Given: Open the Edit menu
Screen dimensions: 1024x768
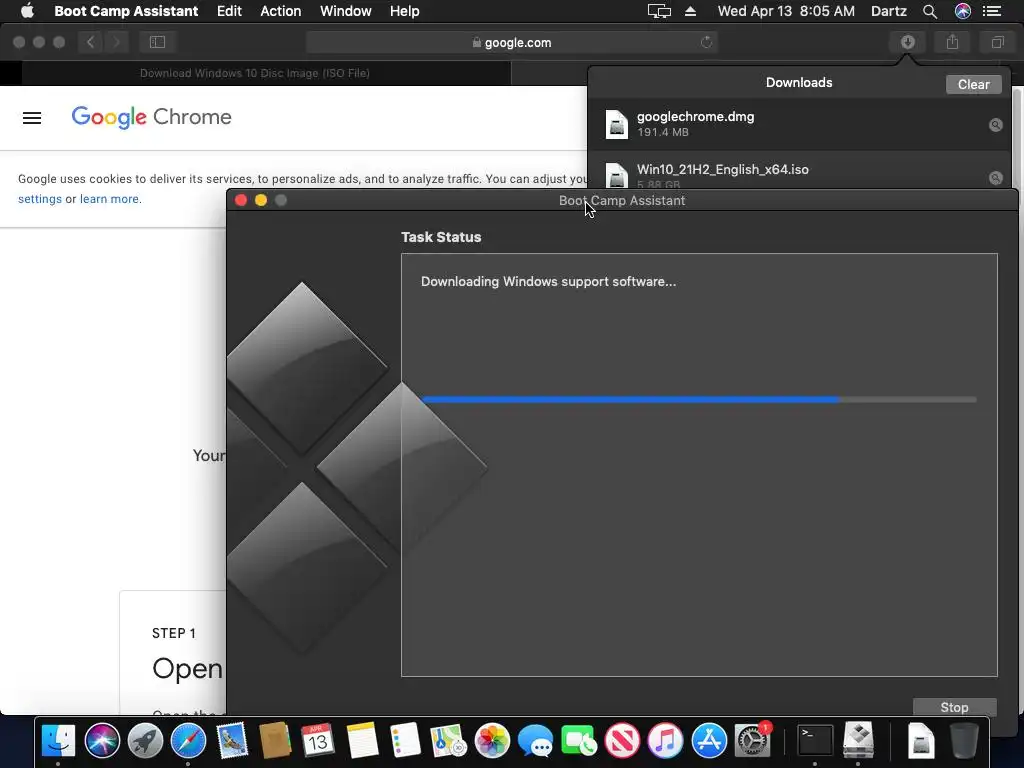Looking at the screenshot, I should coord(229,11).
